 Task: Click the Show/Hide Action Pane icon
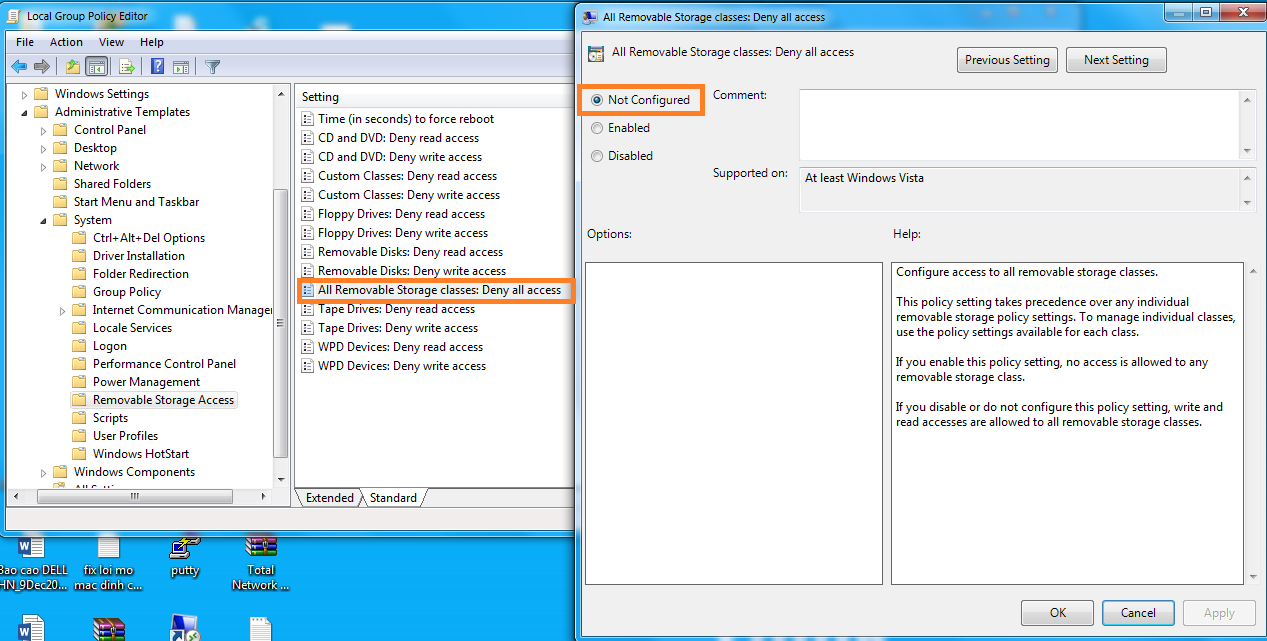pyautogui.click(x=181, y=67)
